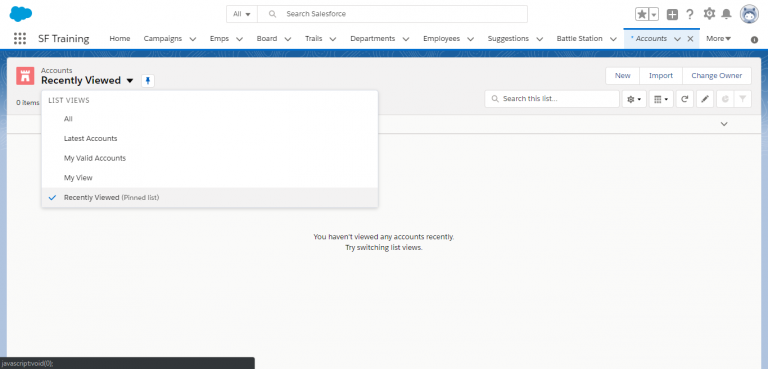Open the Trails tab

tap(313, 38)
